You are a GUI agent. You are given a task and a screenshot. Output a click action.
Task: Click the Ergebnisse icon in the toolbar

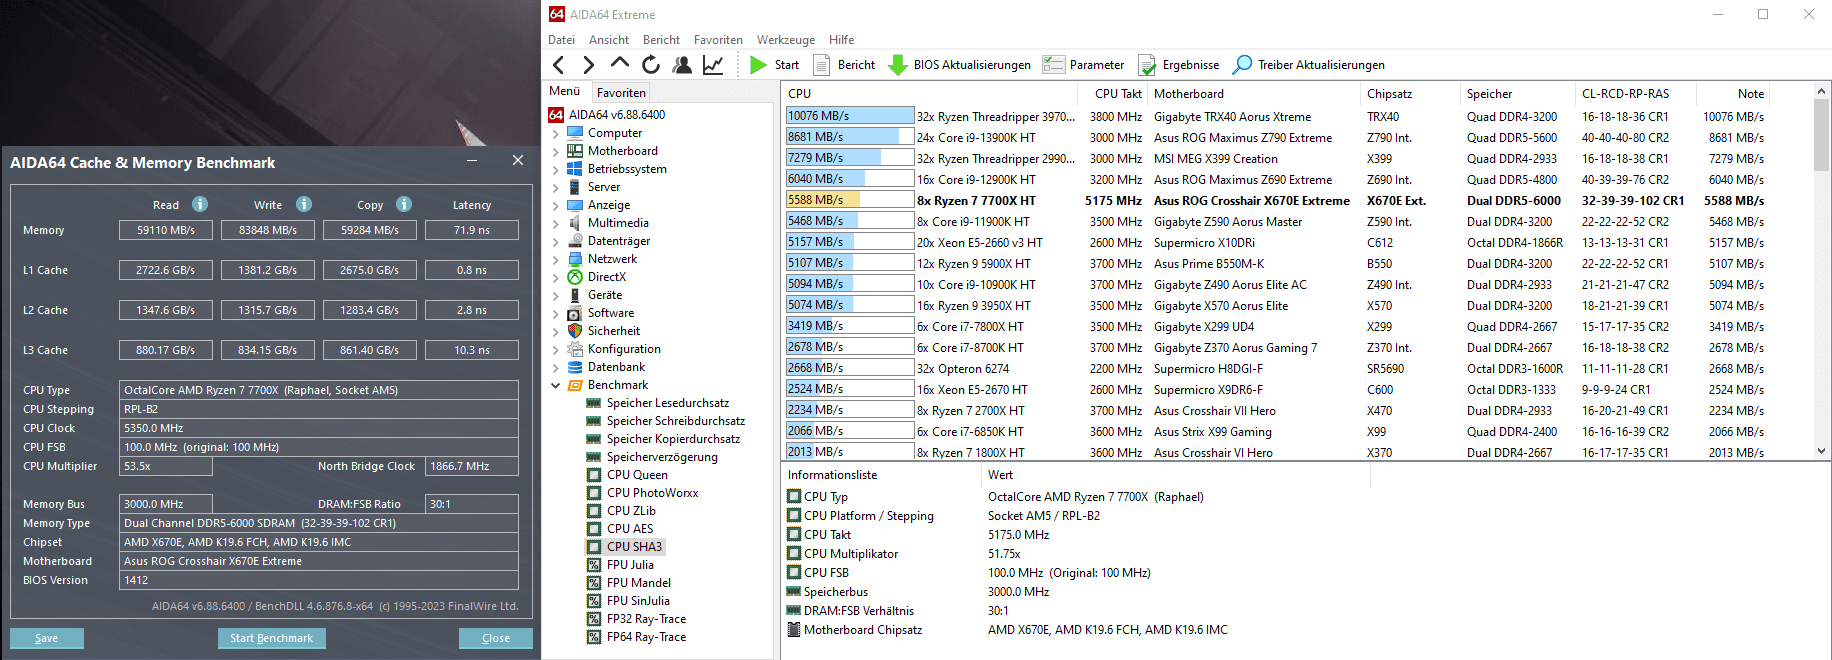click(1147, 65)
